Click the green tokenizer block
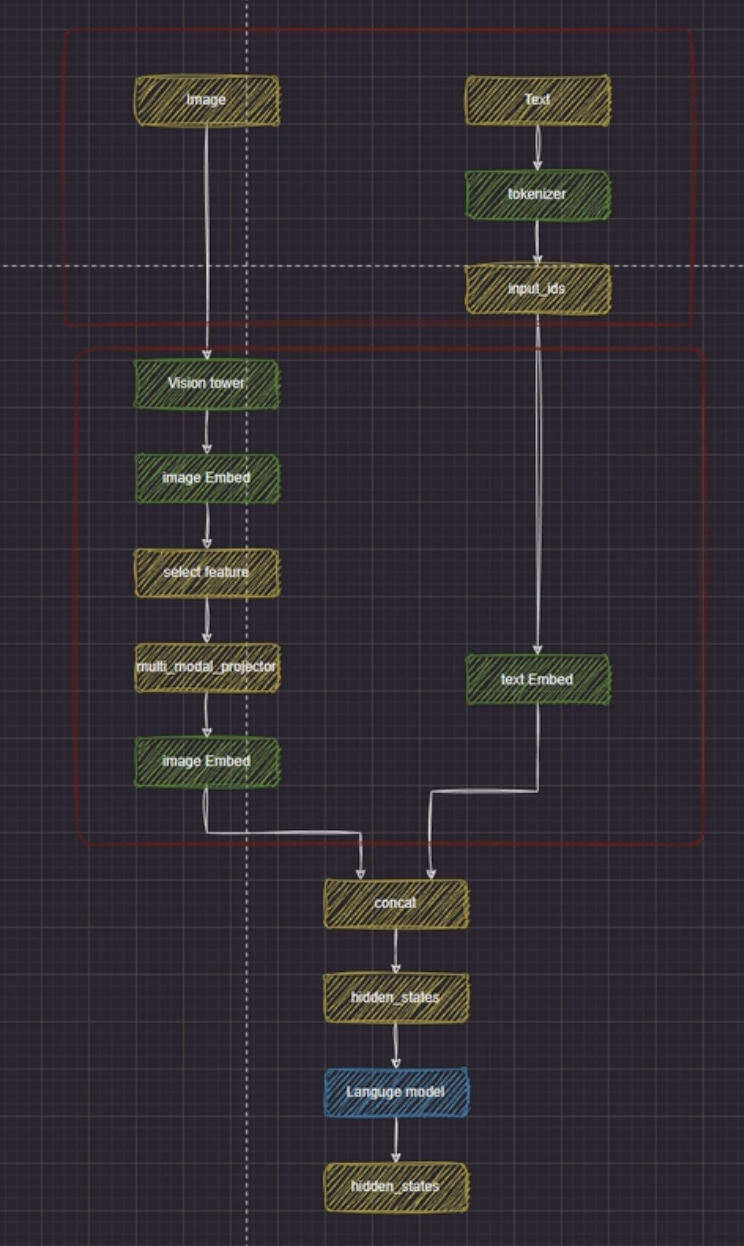Screen dimensions: 744x1246 537,195
